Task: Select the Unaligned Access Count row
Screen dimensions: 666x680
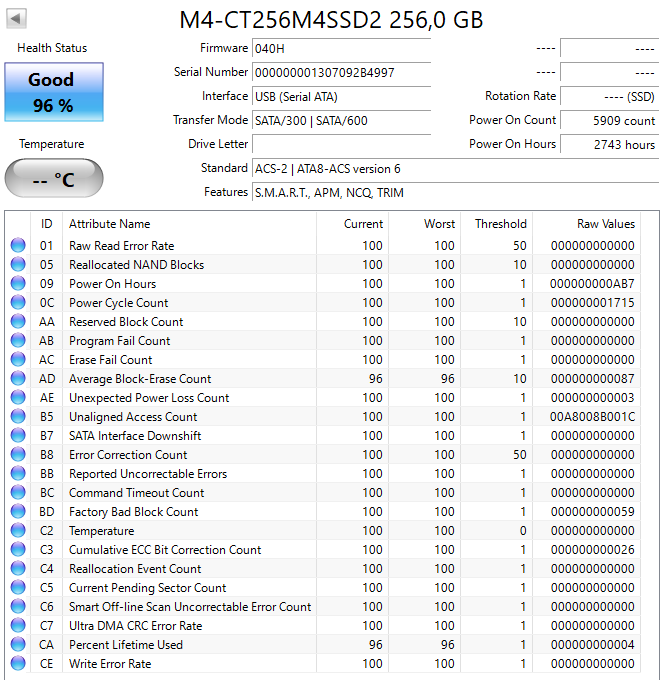Action: pyautogui.click(x=133, y=417)
